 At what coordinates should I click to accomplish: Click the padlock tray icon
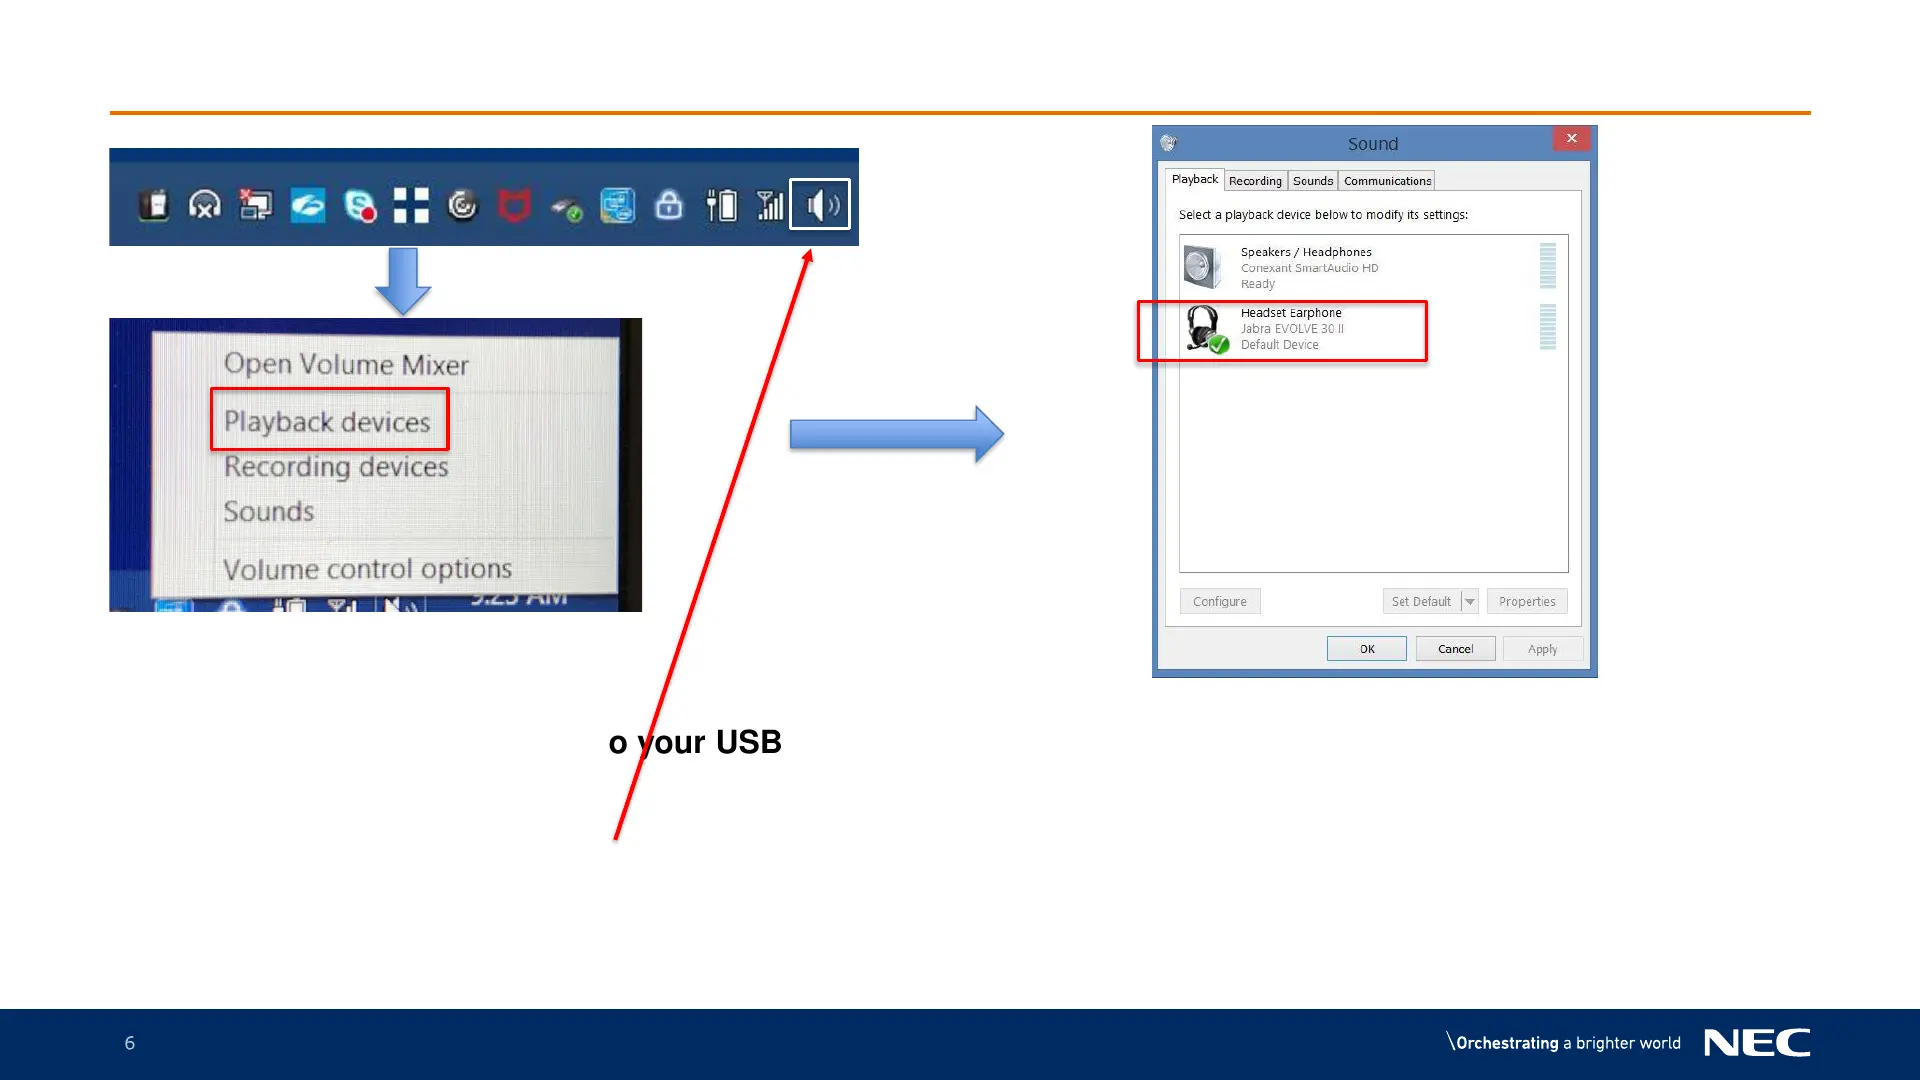[668, 205]
